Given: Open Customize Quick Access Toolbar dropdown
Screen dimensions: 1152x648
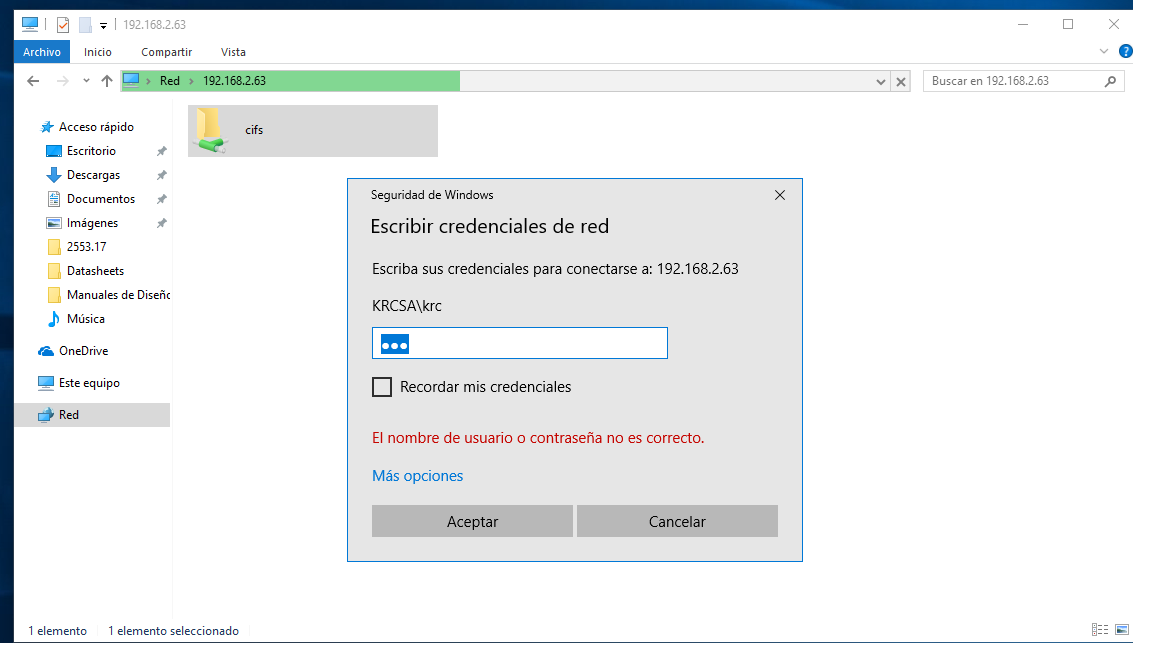Looking at the screenshot, I should [x=104, y=26].
